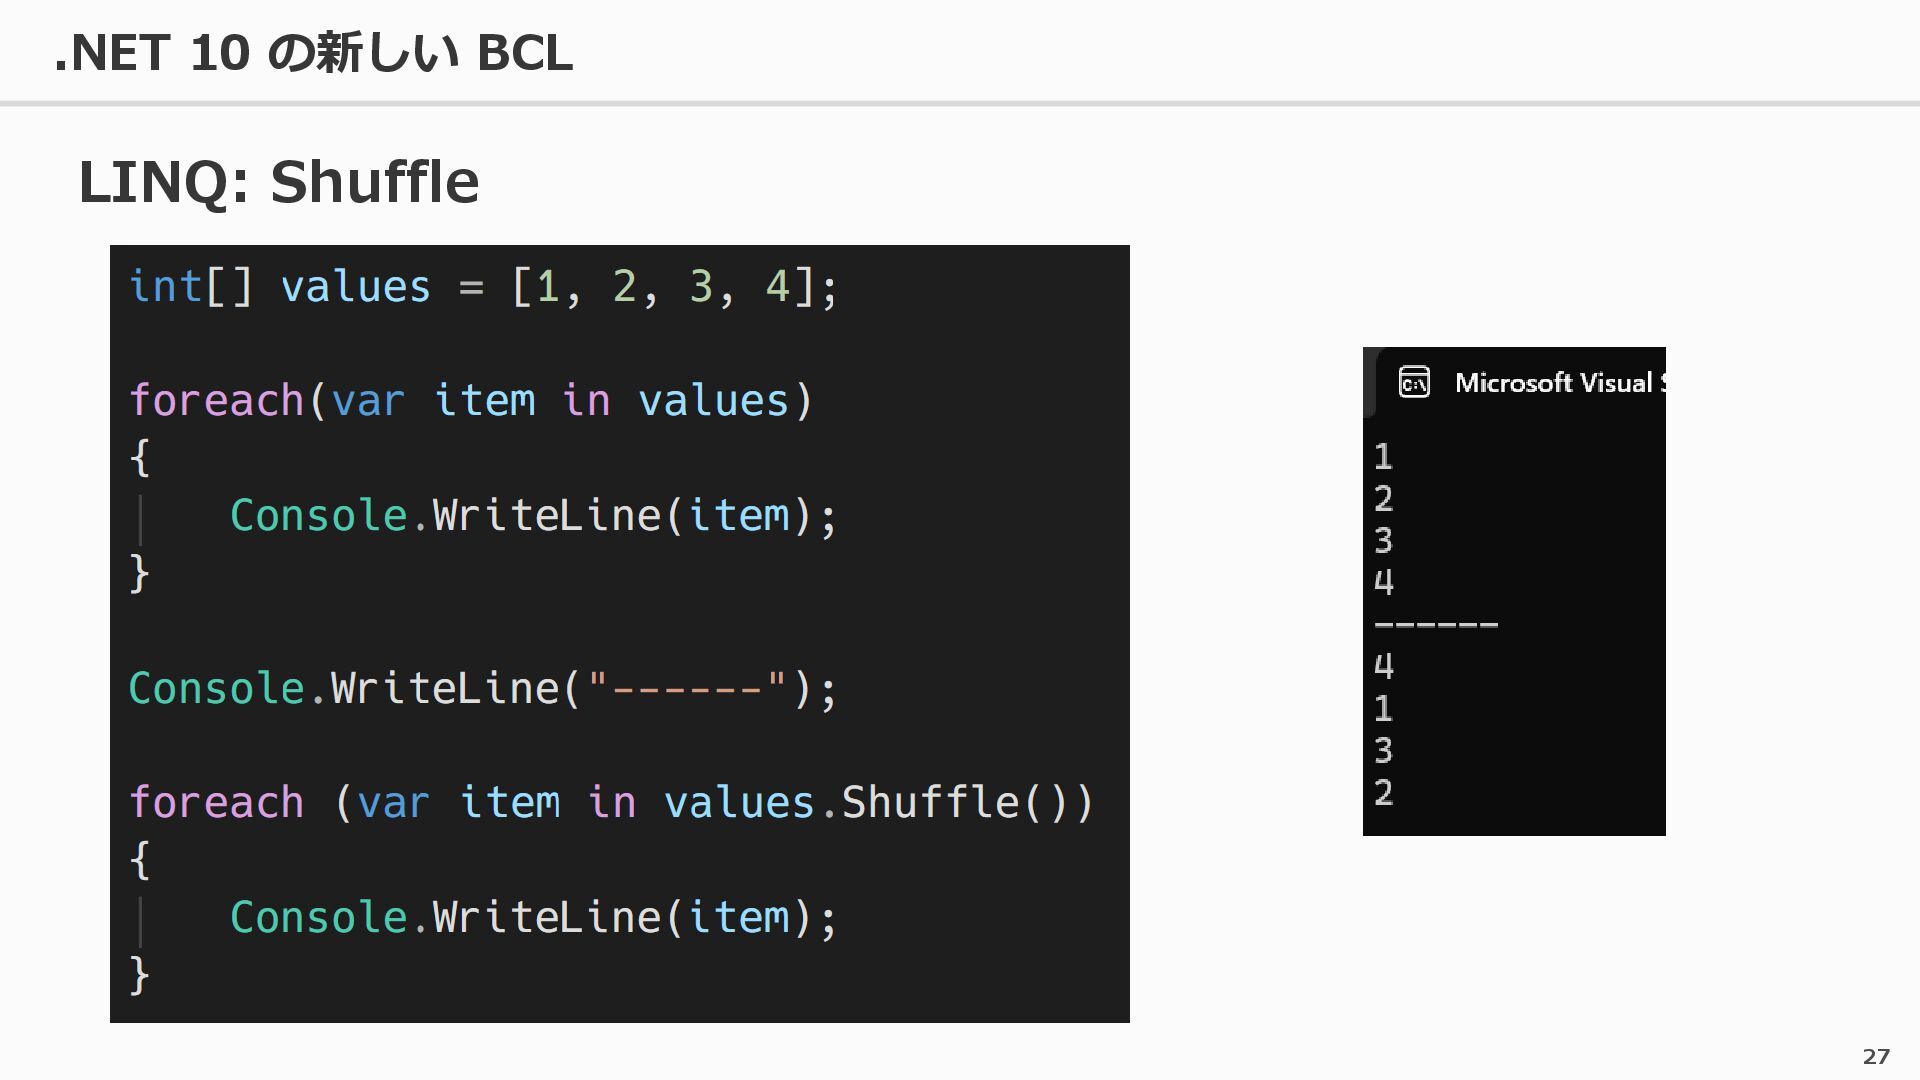Click the first output line '1' in console

click(1384, 457)
